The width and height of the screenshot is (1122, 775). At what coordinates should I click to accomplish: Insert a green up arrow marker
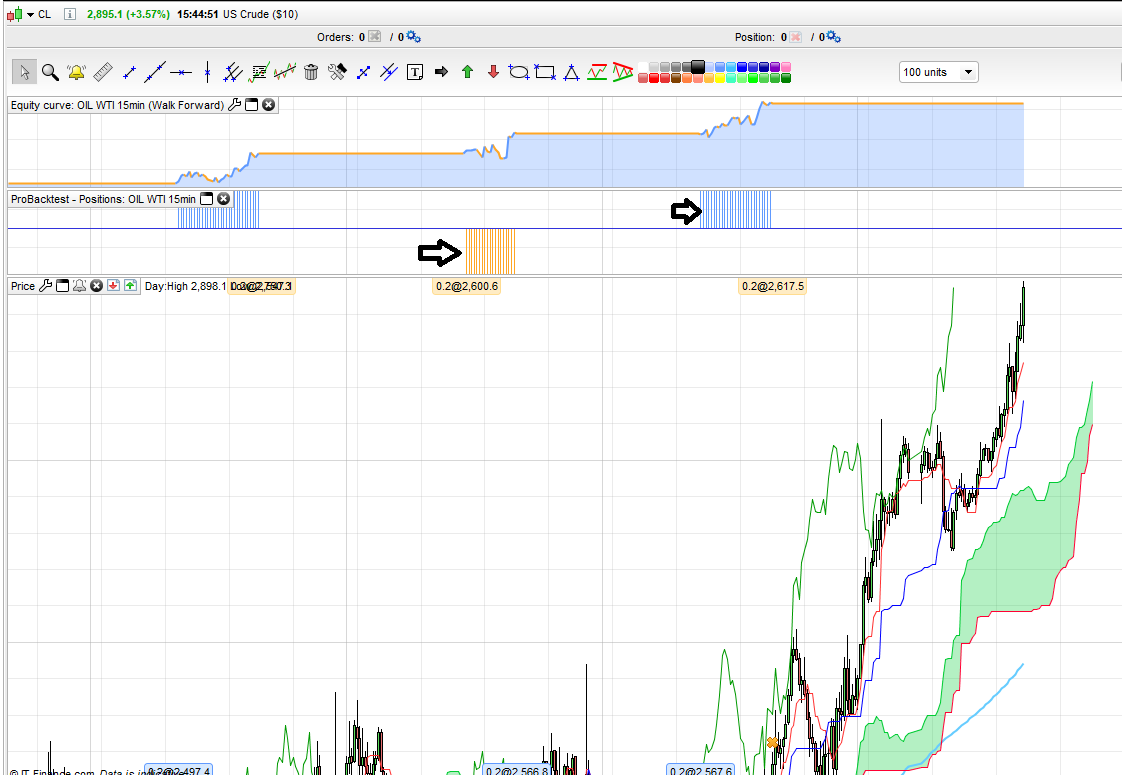(x=467, y=72)
